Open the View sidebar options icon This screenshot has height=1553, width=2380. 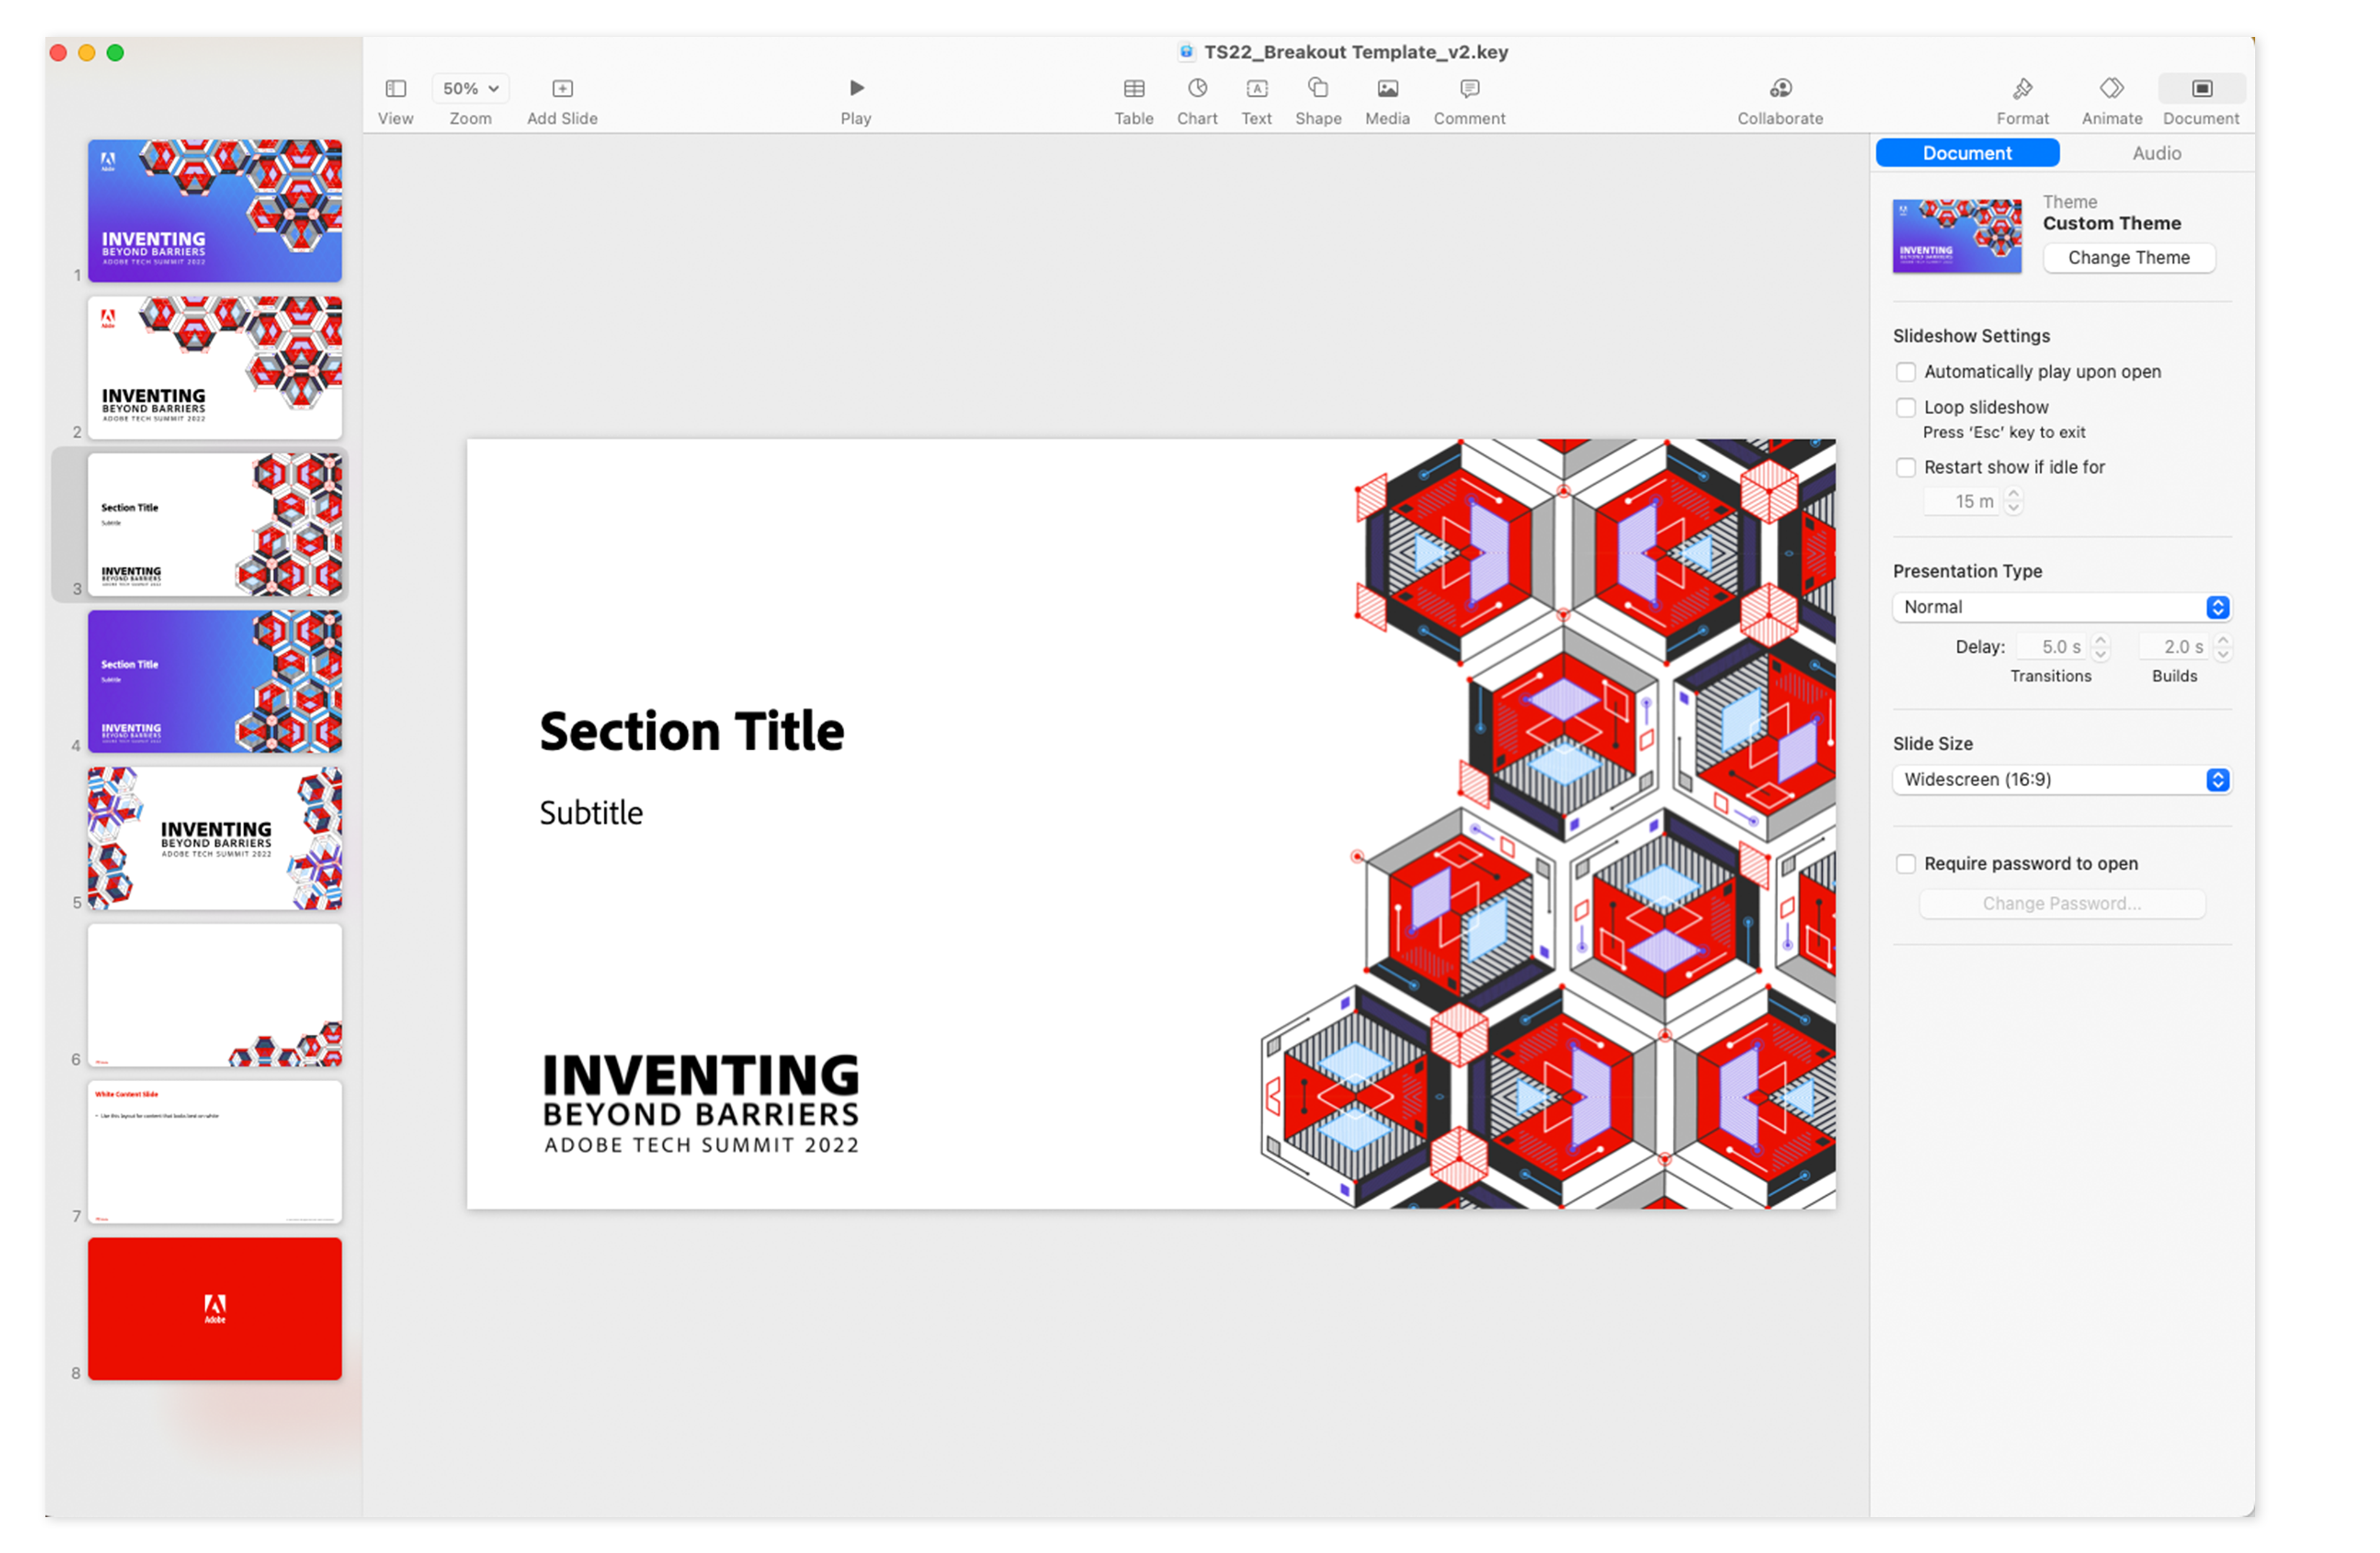click(395, 89)
